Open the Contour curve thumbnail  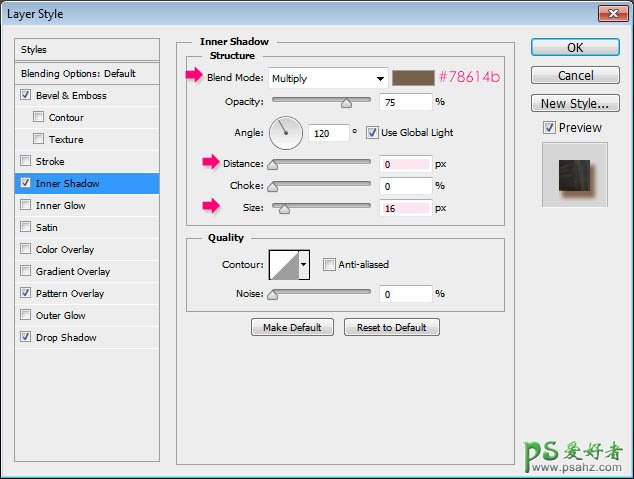[x=283, y=265]
